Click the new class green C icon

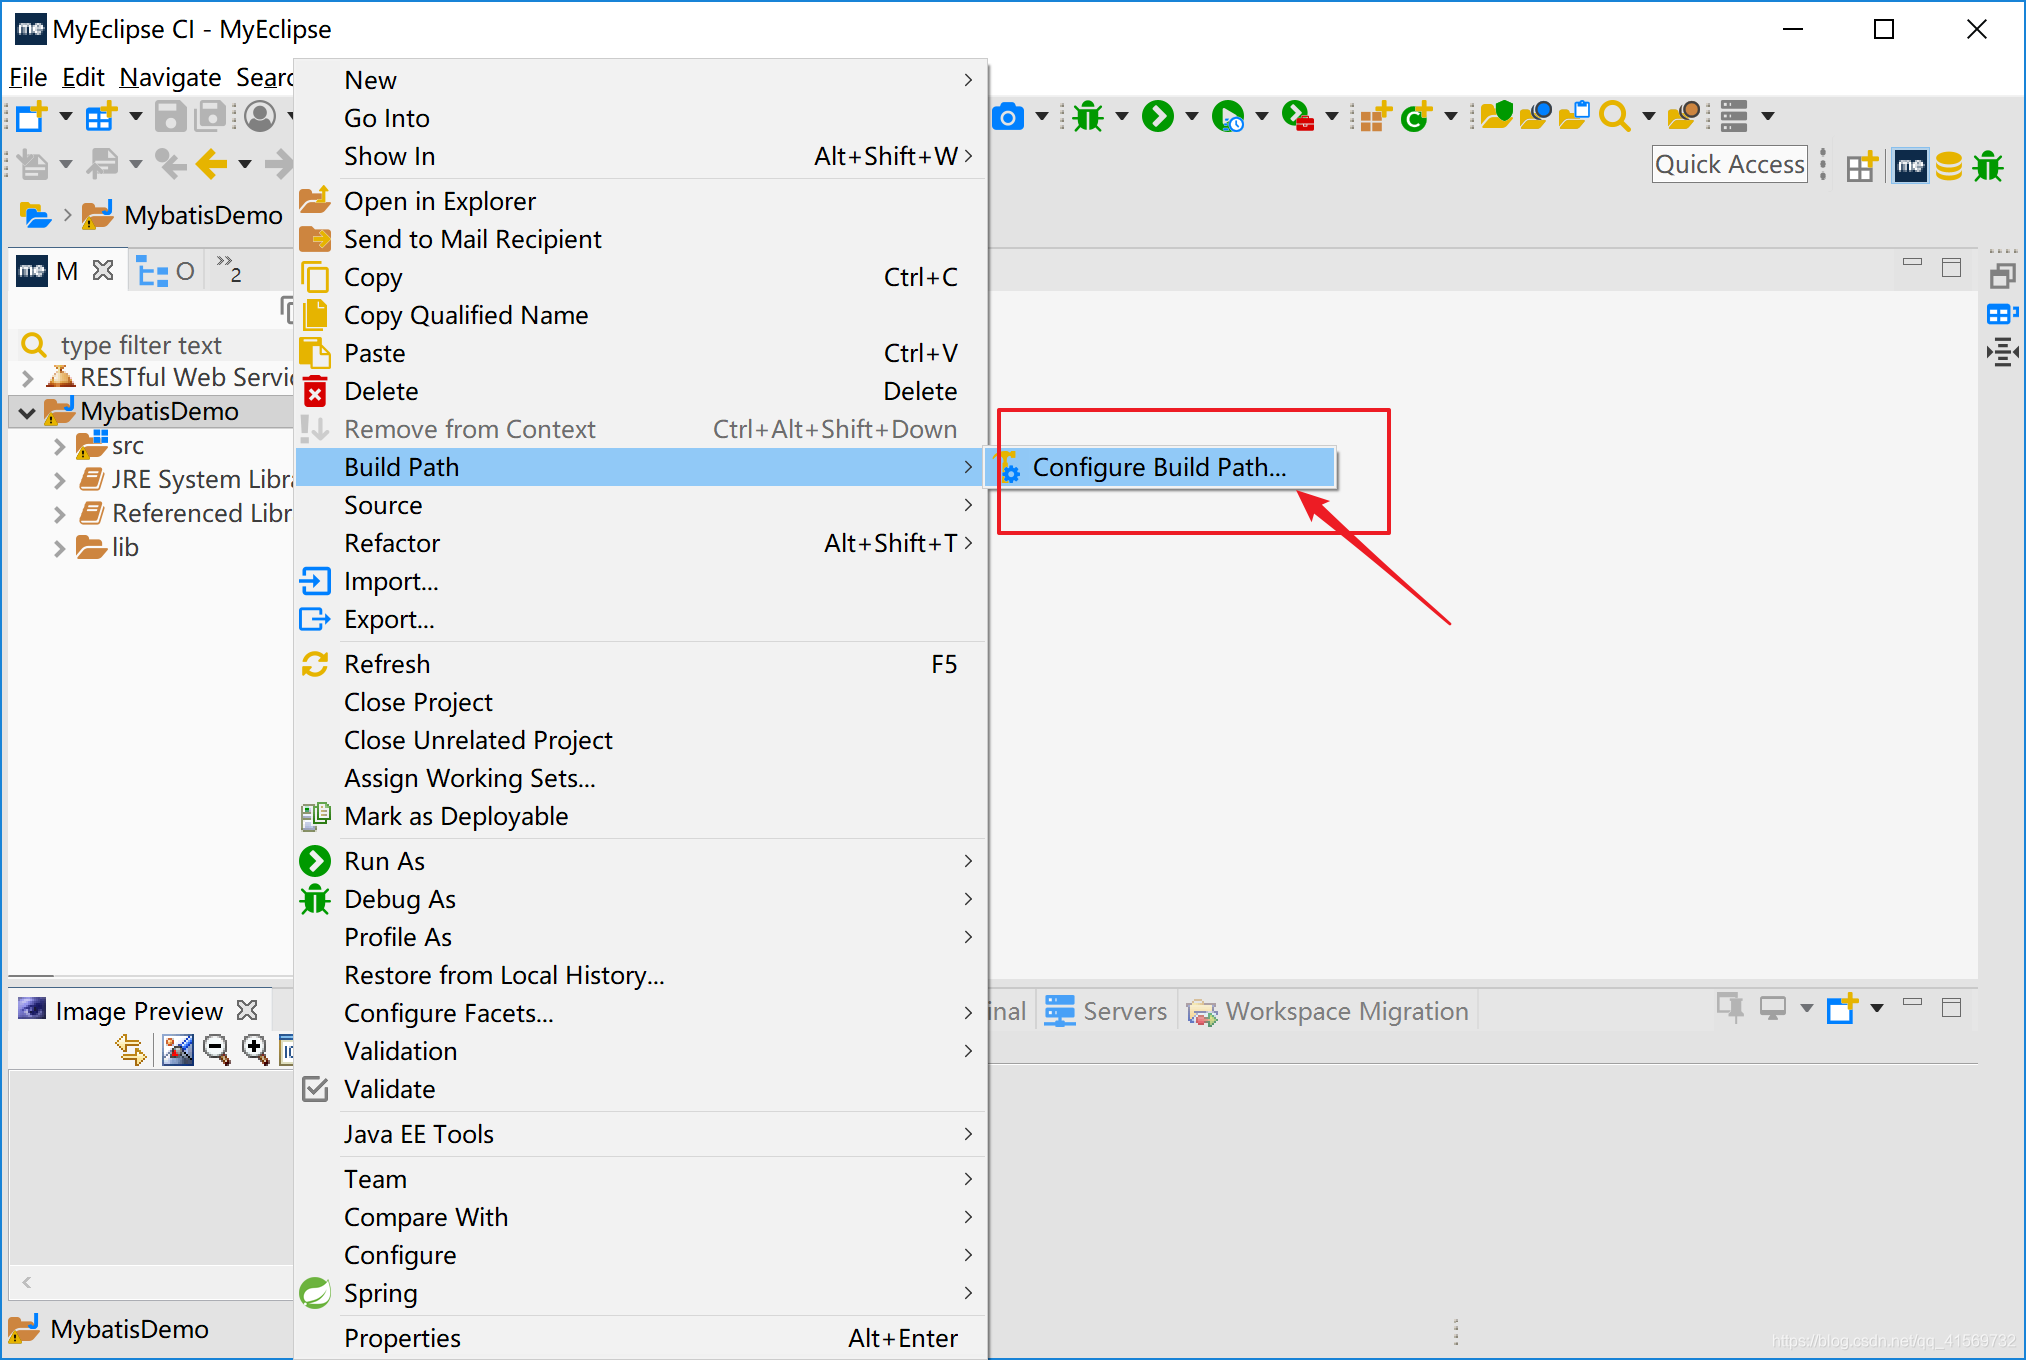click(x=1417, y=117)
